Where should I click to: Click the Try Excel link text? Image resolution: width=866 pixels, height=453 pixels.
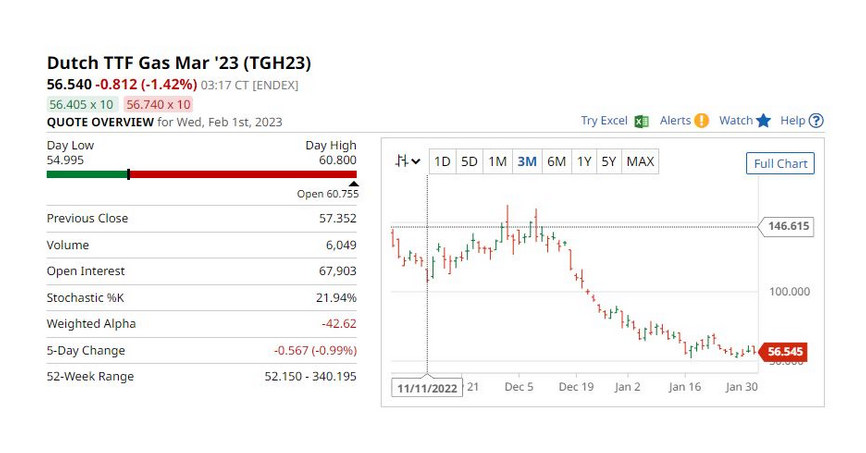(x=604, y=121)
